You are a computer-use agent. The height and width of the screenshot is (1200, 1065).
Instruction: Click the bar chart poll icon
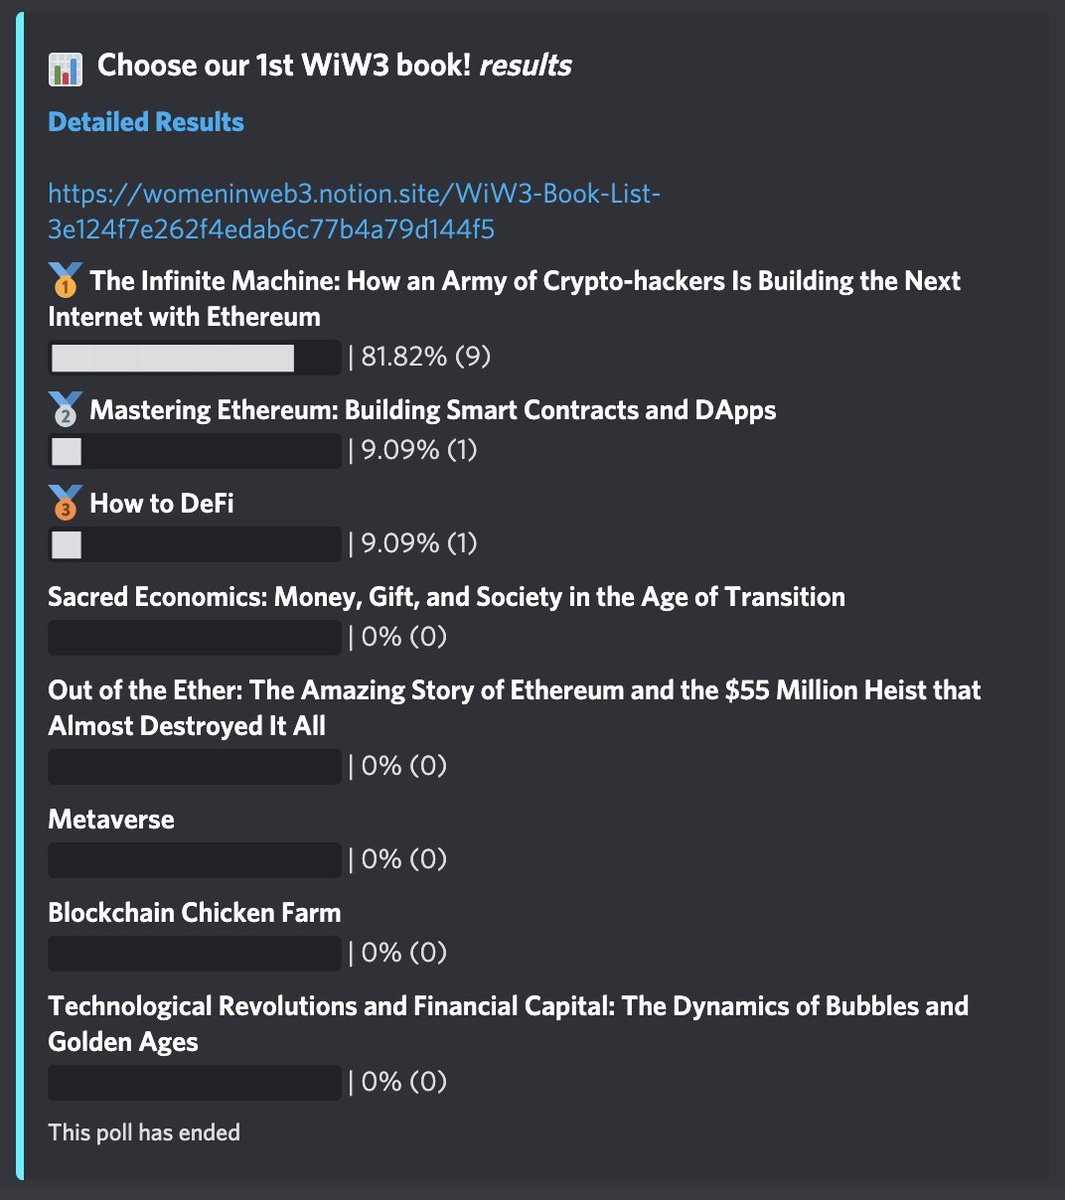(x=65, y=68)
